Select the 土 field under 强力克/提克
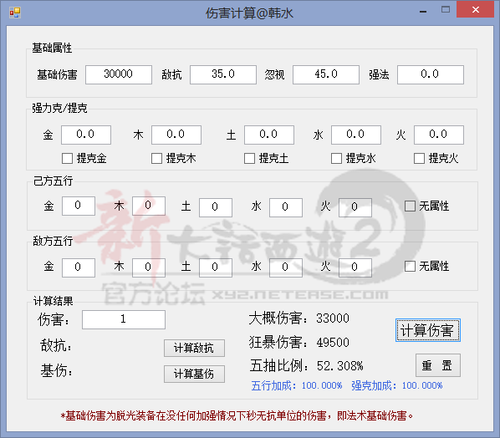This screenshot has width=500, height=438. [x=269, y=135]
